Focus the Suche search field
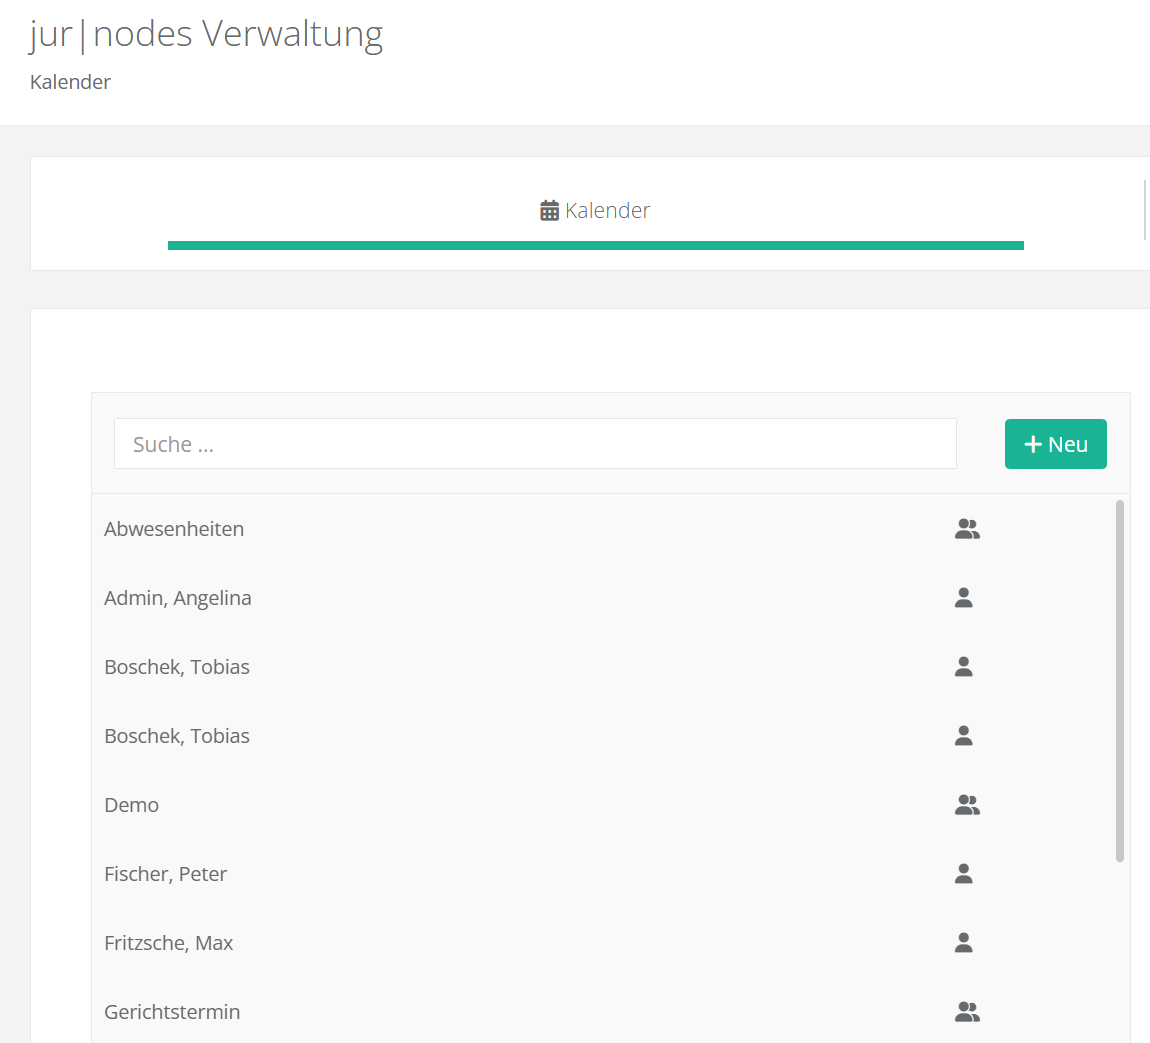The width and height of the screenshot is (1150, 1043). tap(535, 444)
